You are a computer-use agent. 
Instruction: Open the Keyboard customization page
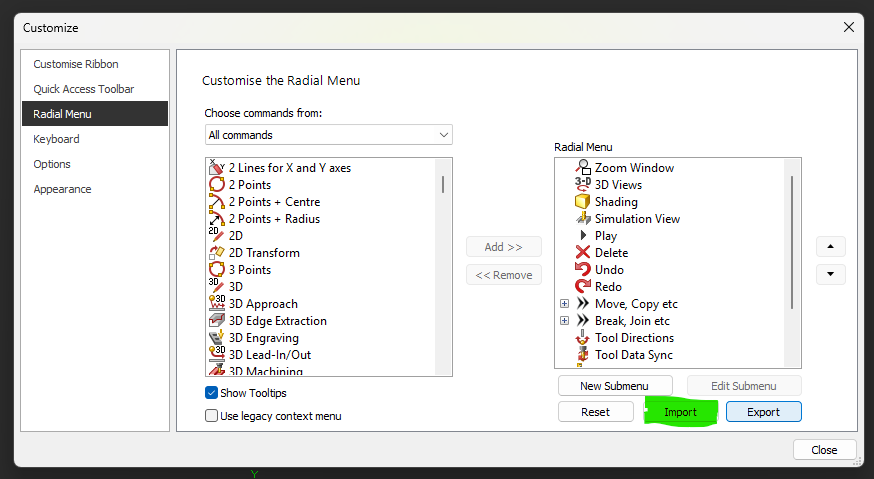[x=56, y=139]
